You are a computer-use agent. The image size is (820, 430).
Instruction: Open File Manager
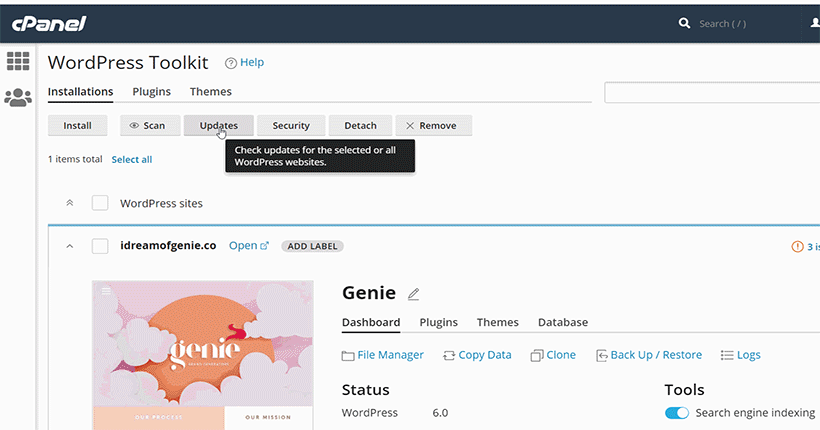coord(383,355)
